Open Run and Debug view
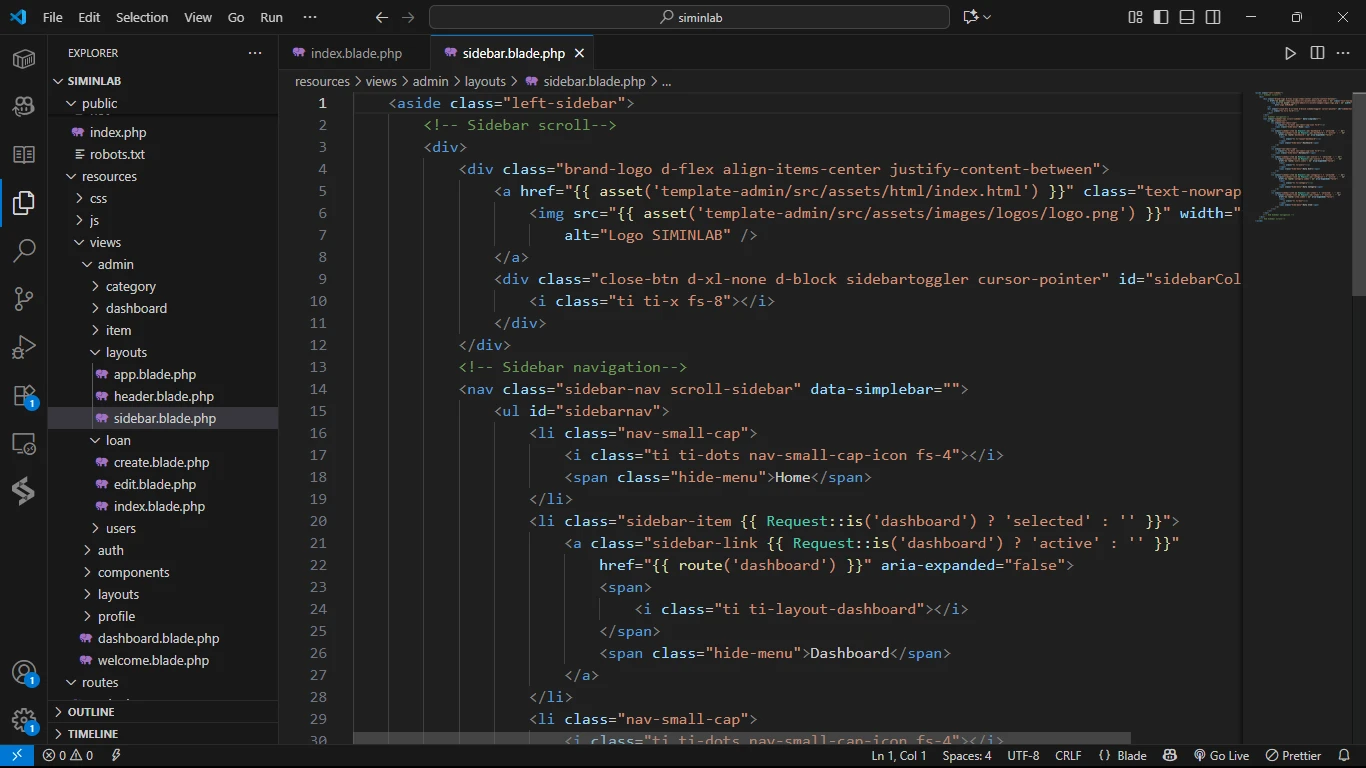Viewport: 1366px width, 768px height. pos(24,347)
